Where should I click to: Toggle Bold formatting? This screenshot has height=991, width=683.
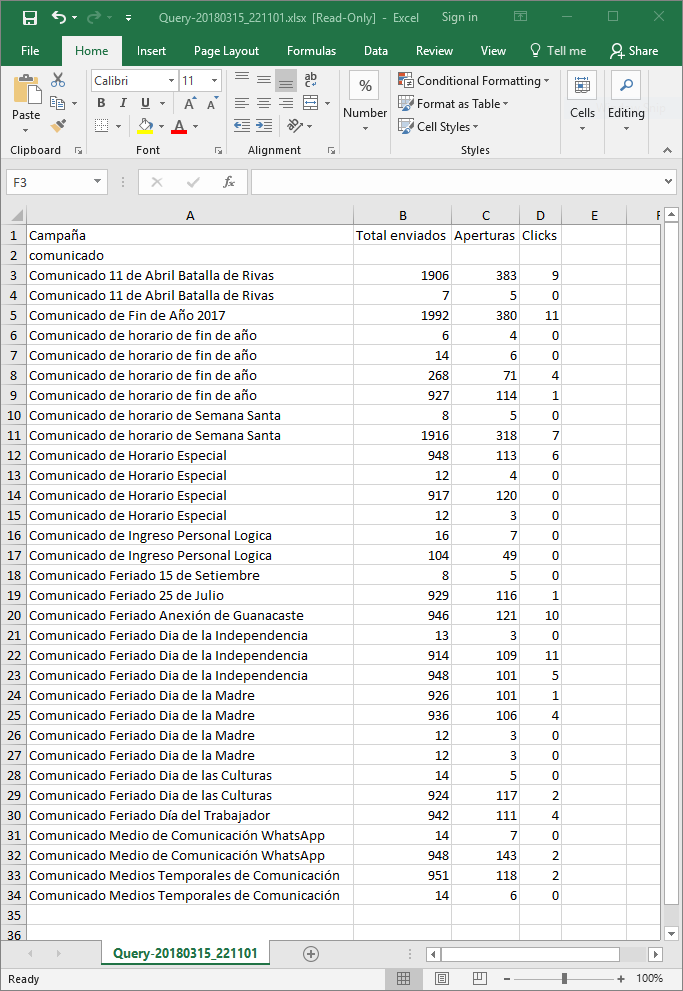[101, 103]
